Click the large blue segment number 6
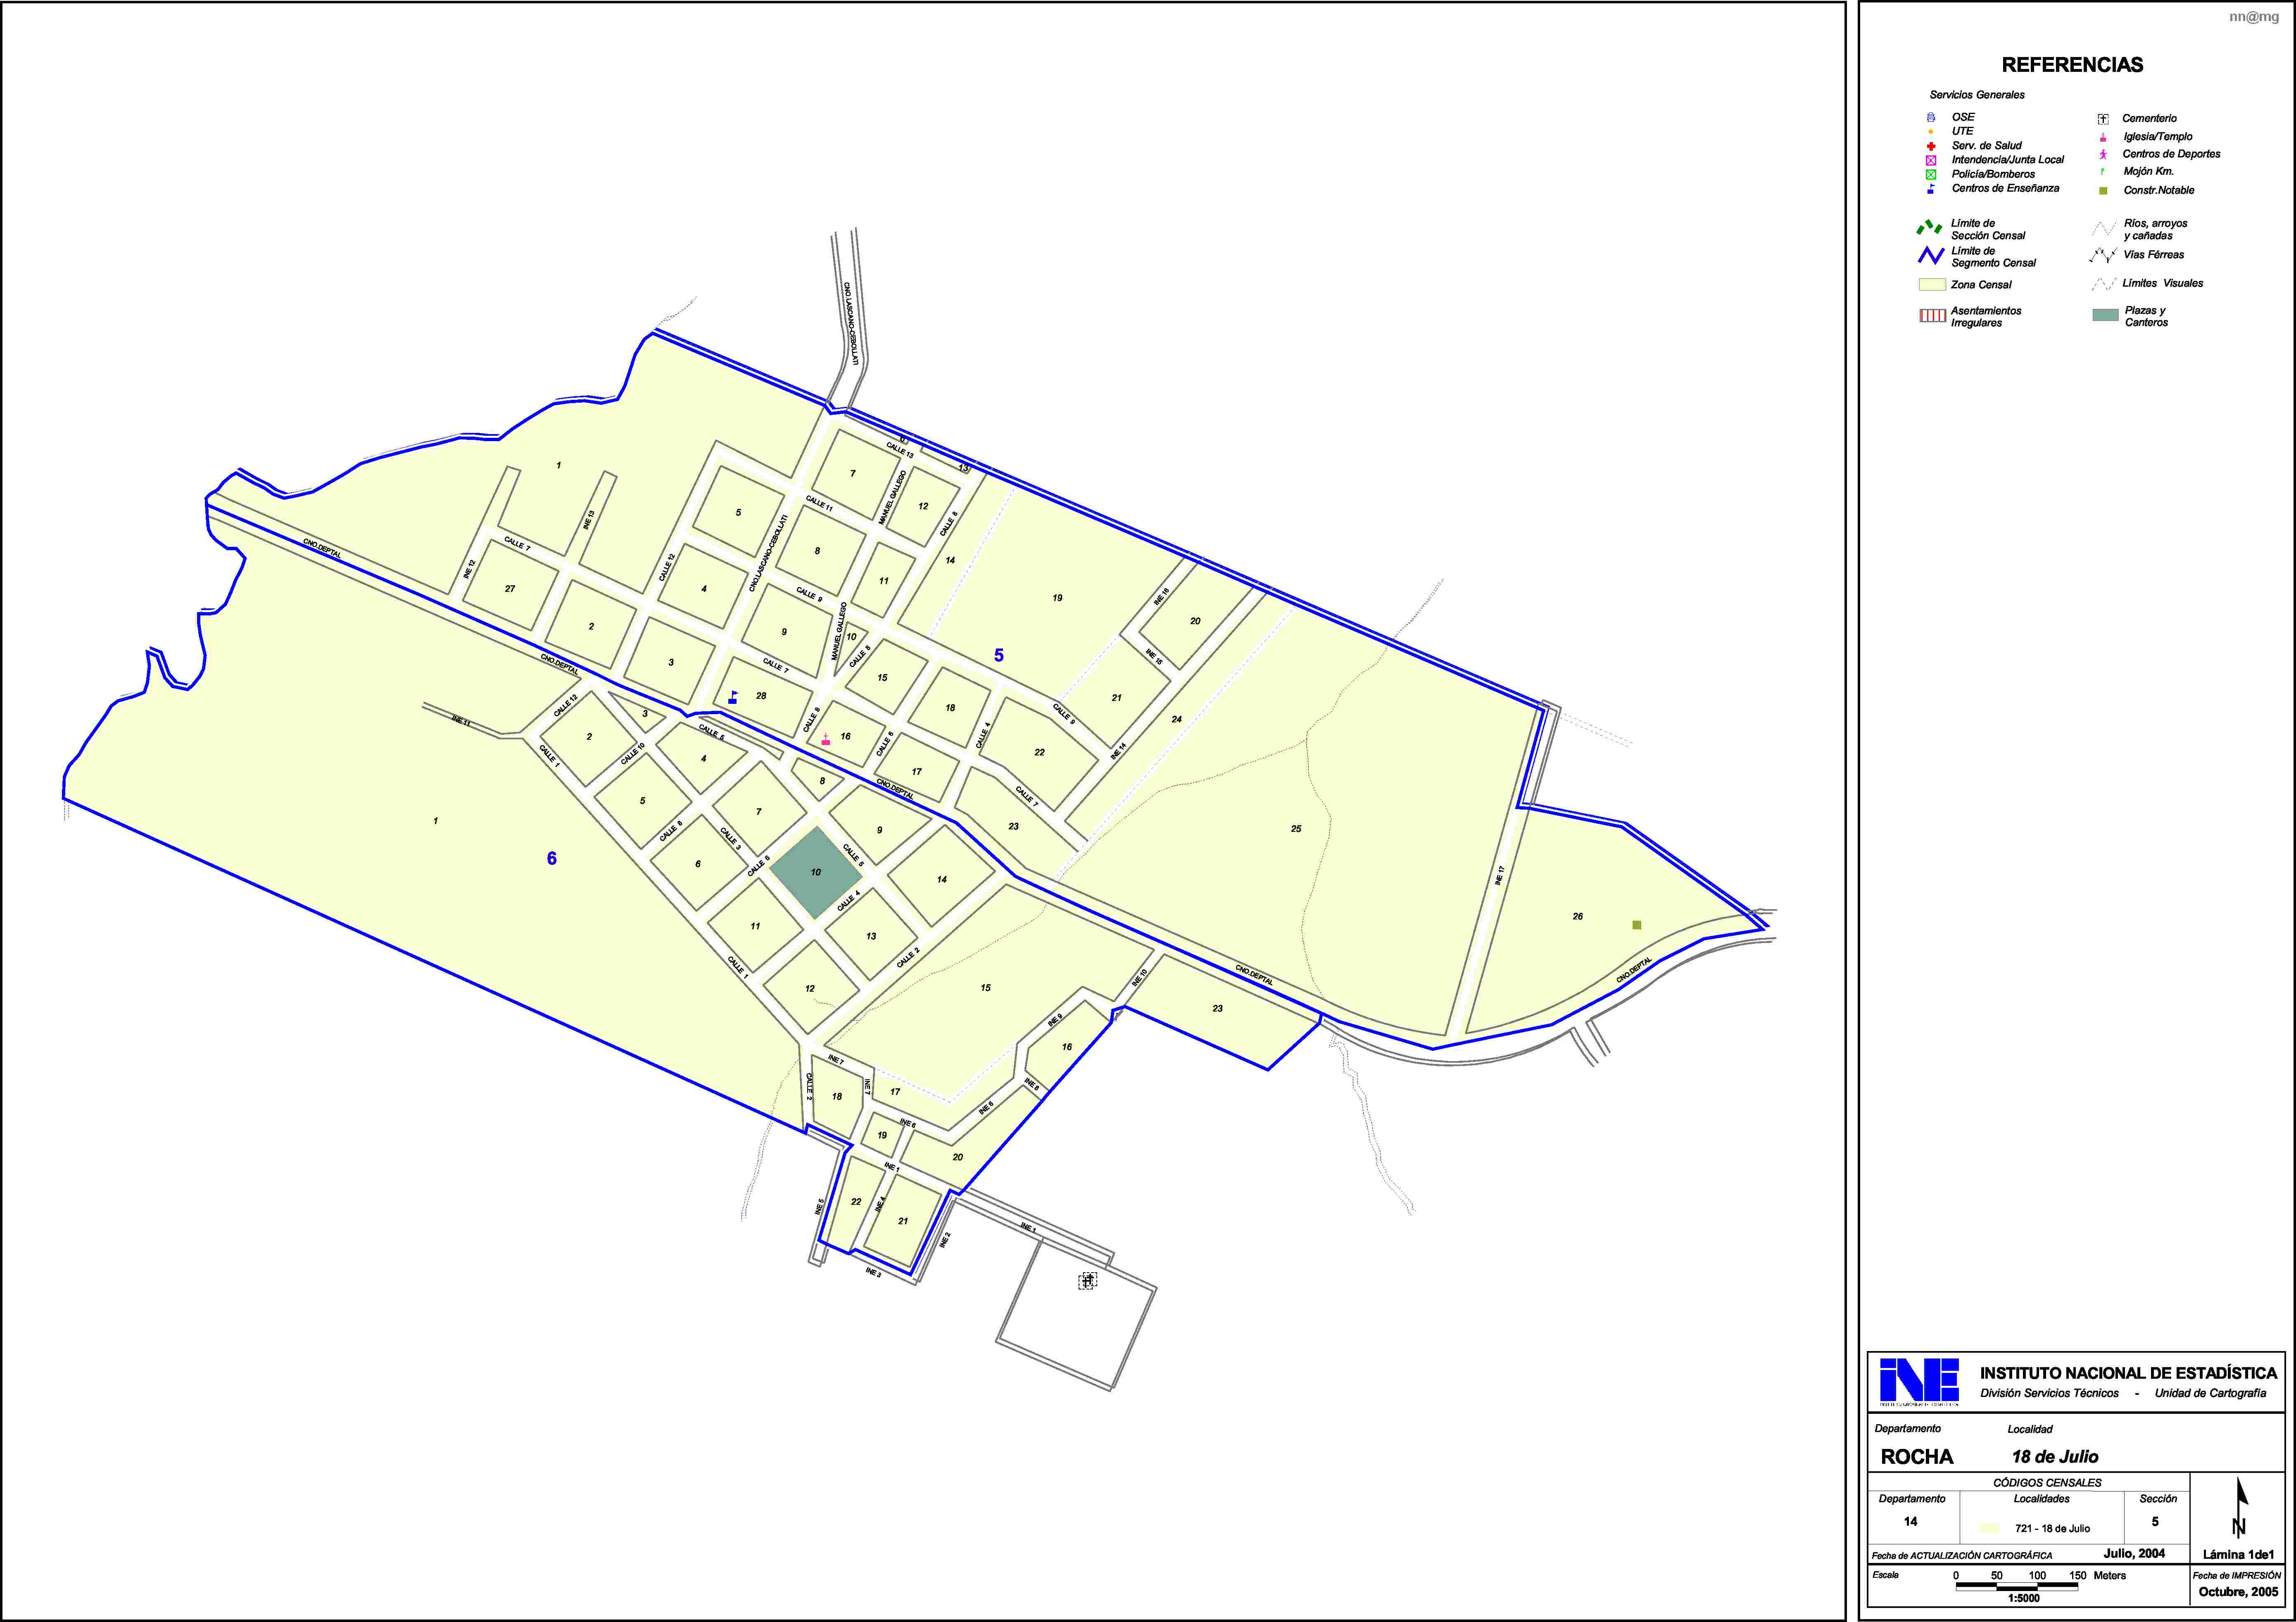This screenshot has width=2296, height=1622. (x=551, y=858)
